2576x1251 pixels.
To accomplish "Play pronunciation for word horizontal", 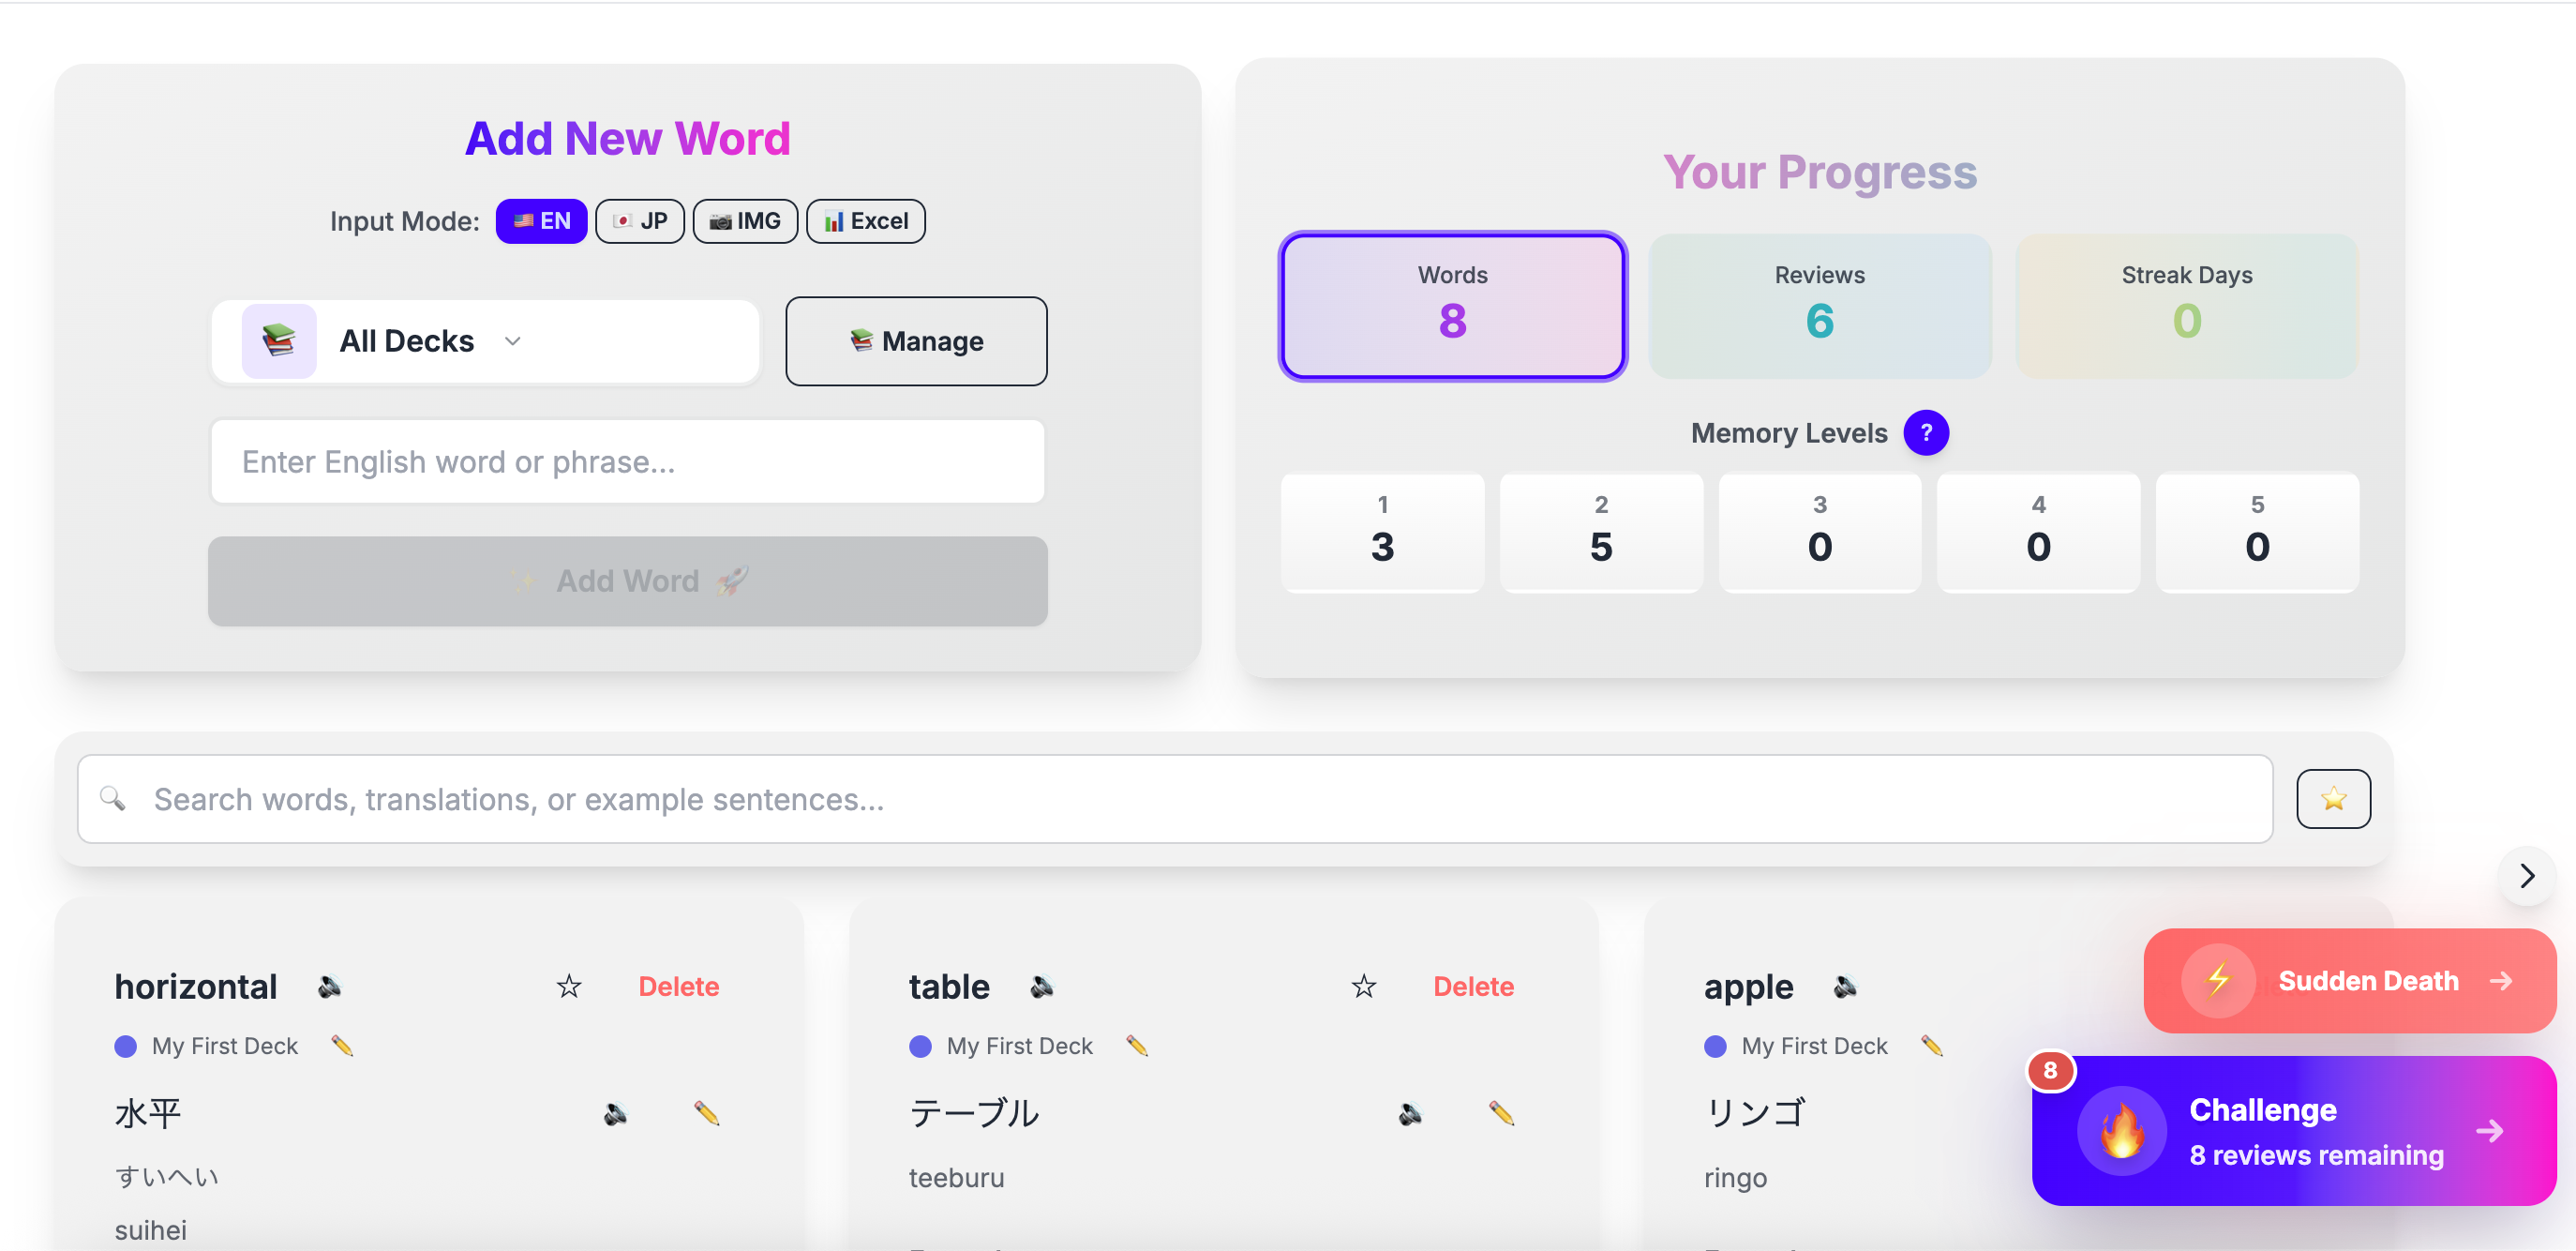I will [330, 987].
